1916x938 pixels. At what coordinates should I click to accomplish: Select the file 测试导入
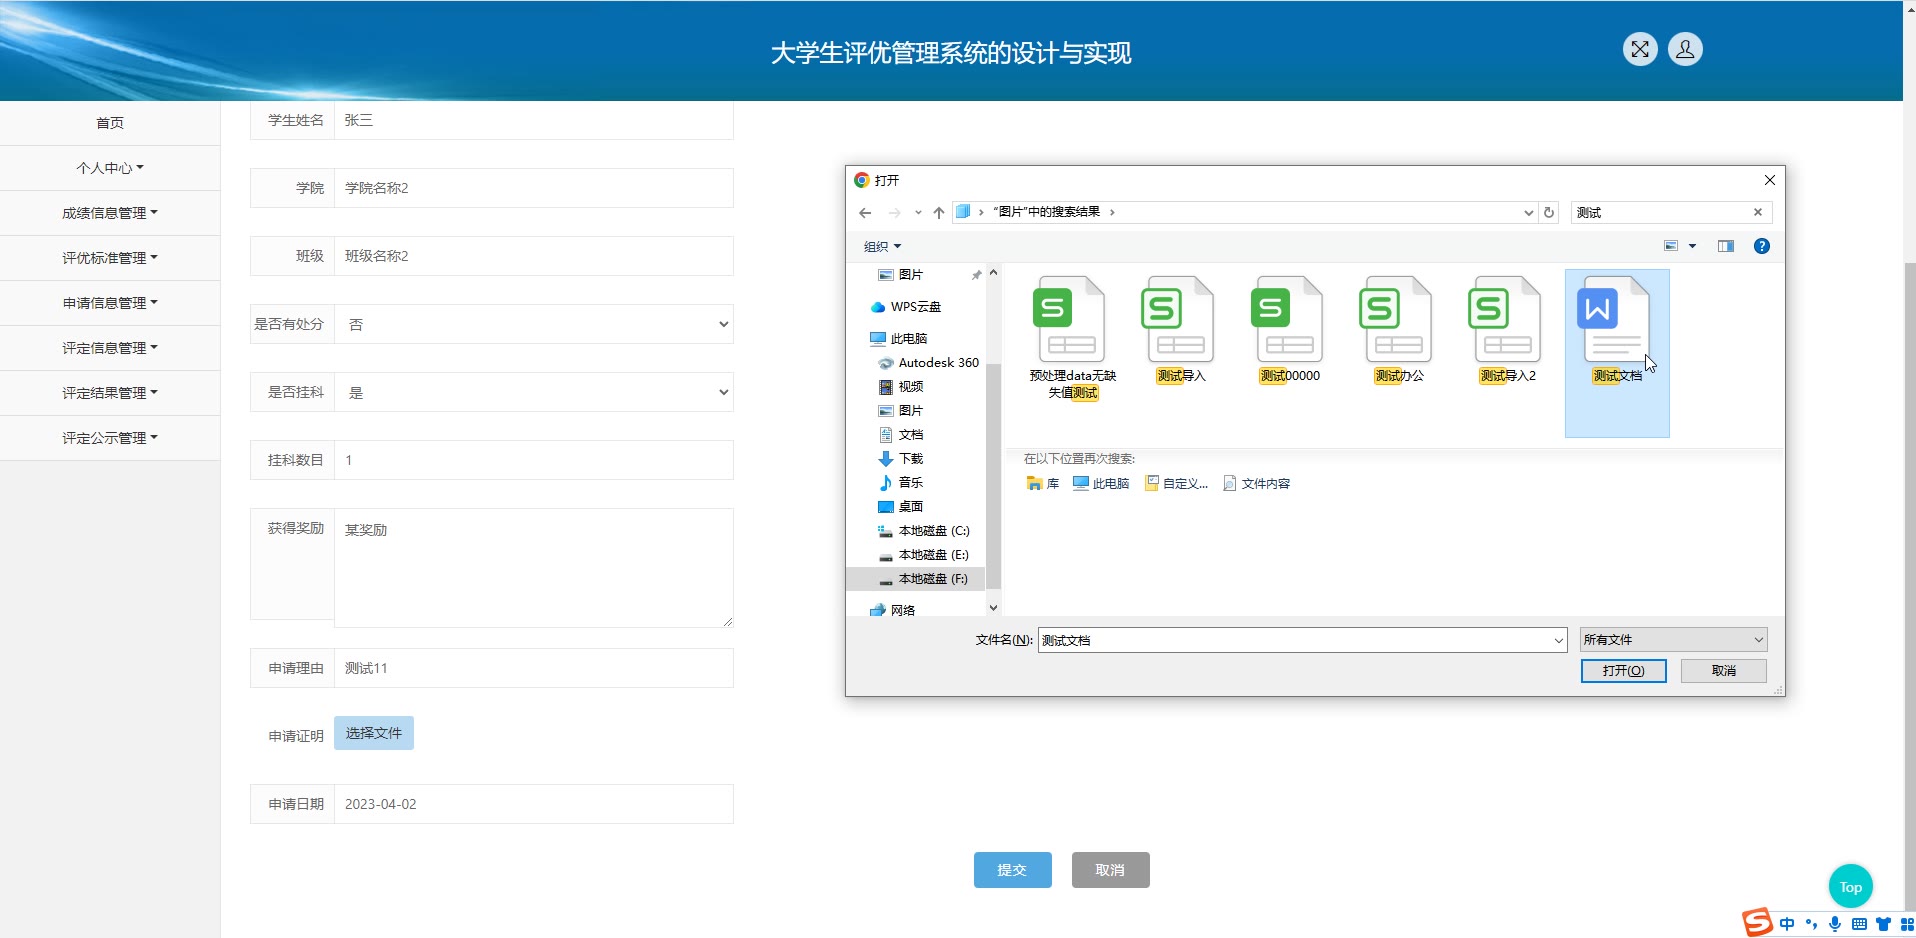pyautogui.click(x=1181, y=330)
